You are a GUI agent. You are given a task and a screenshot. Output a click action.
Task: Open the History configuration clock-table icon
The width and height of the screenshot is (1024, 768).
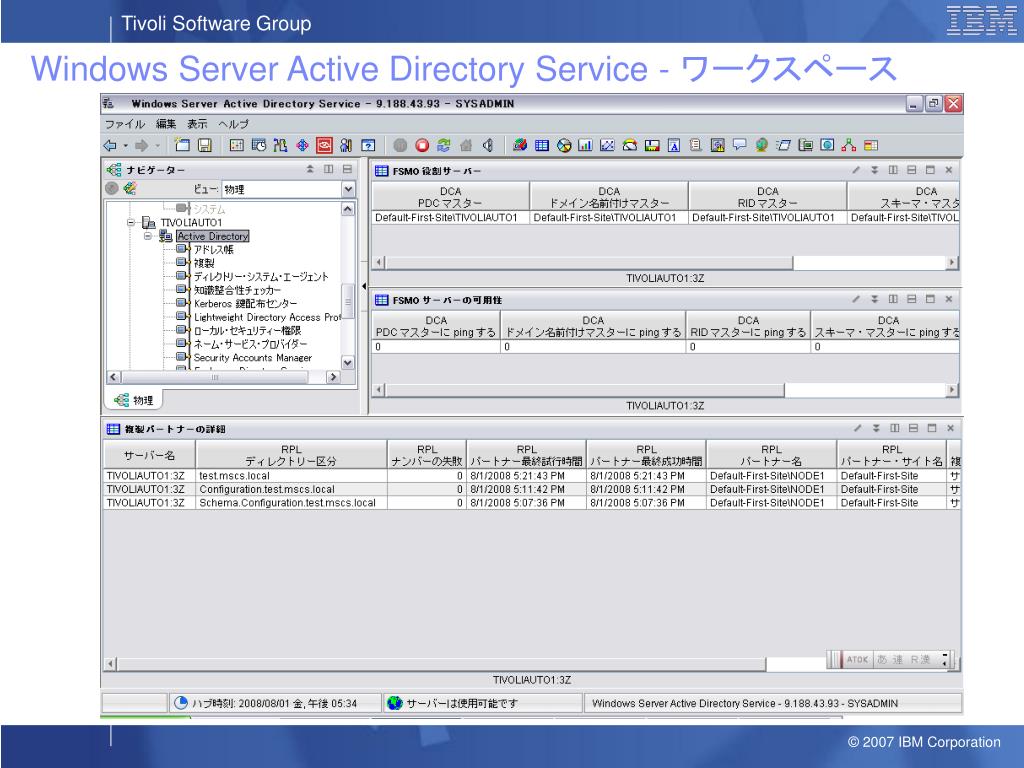point(259,145)
